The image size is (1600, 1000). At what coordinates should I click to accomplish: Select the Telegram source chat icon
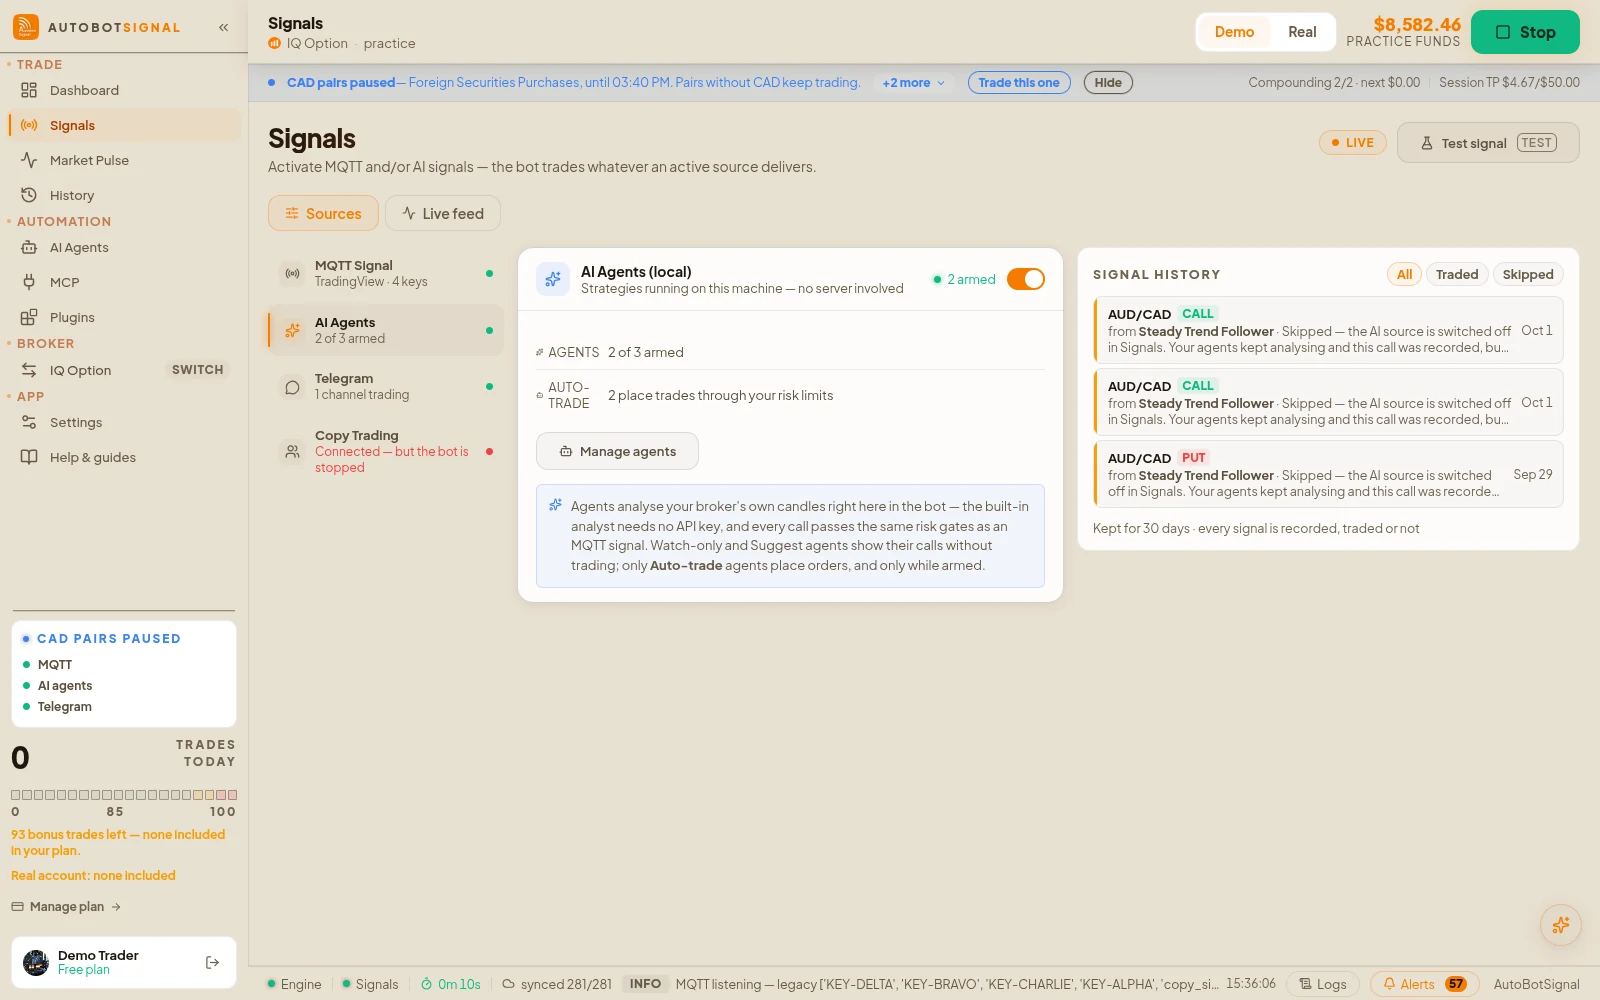pos(292,387)
